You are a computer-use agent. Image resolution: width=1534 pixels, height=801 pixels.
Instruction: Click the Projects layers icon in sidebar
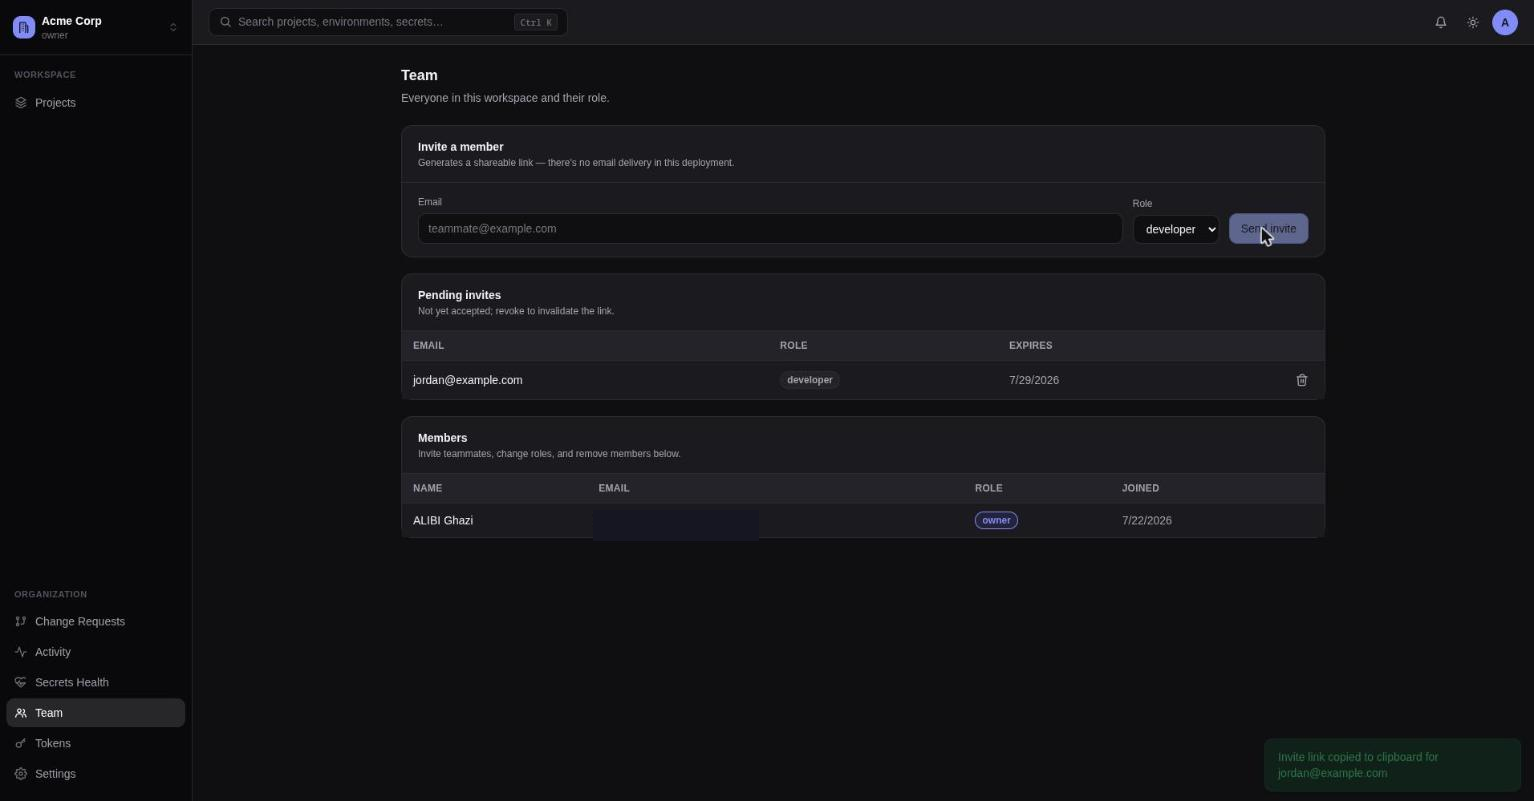click(x=21, y=103)
